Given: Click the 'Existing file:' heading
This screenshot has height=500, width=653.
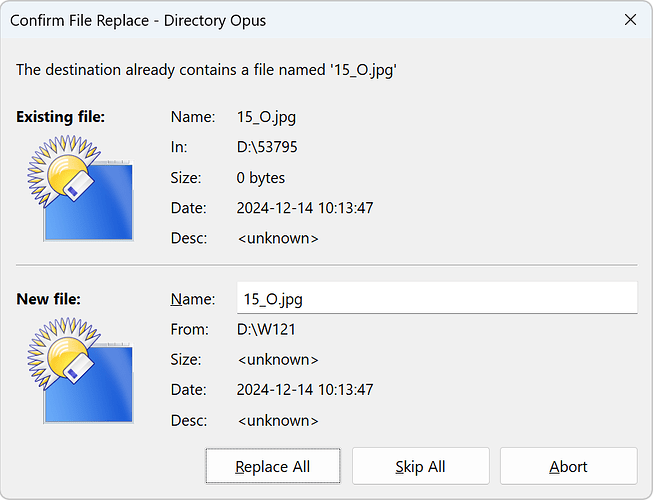Looking at the screenshot, I should pyautogui.click(x=60, y=117).
